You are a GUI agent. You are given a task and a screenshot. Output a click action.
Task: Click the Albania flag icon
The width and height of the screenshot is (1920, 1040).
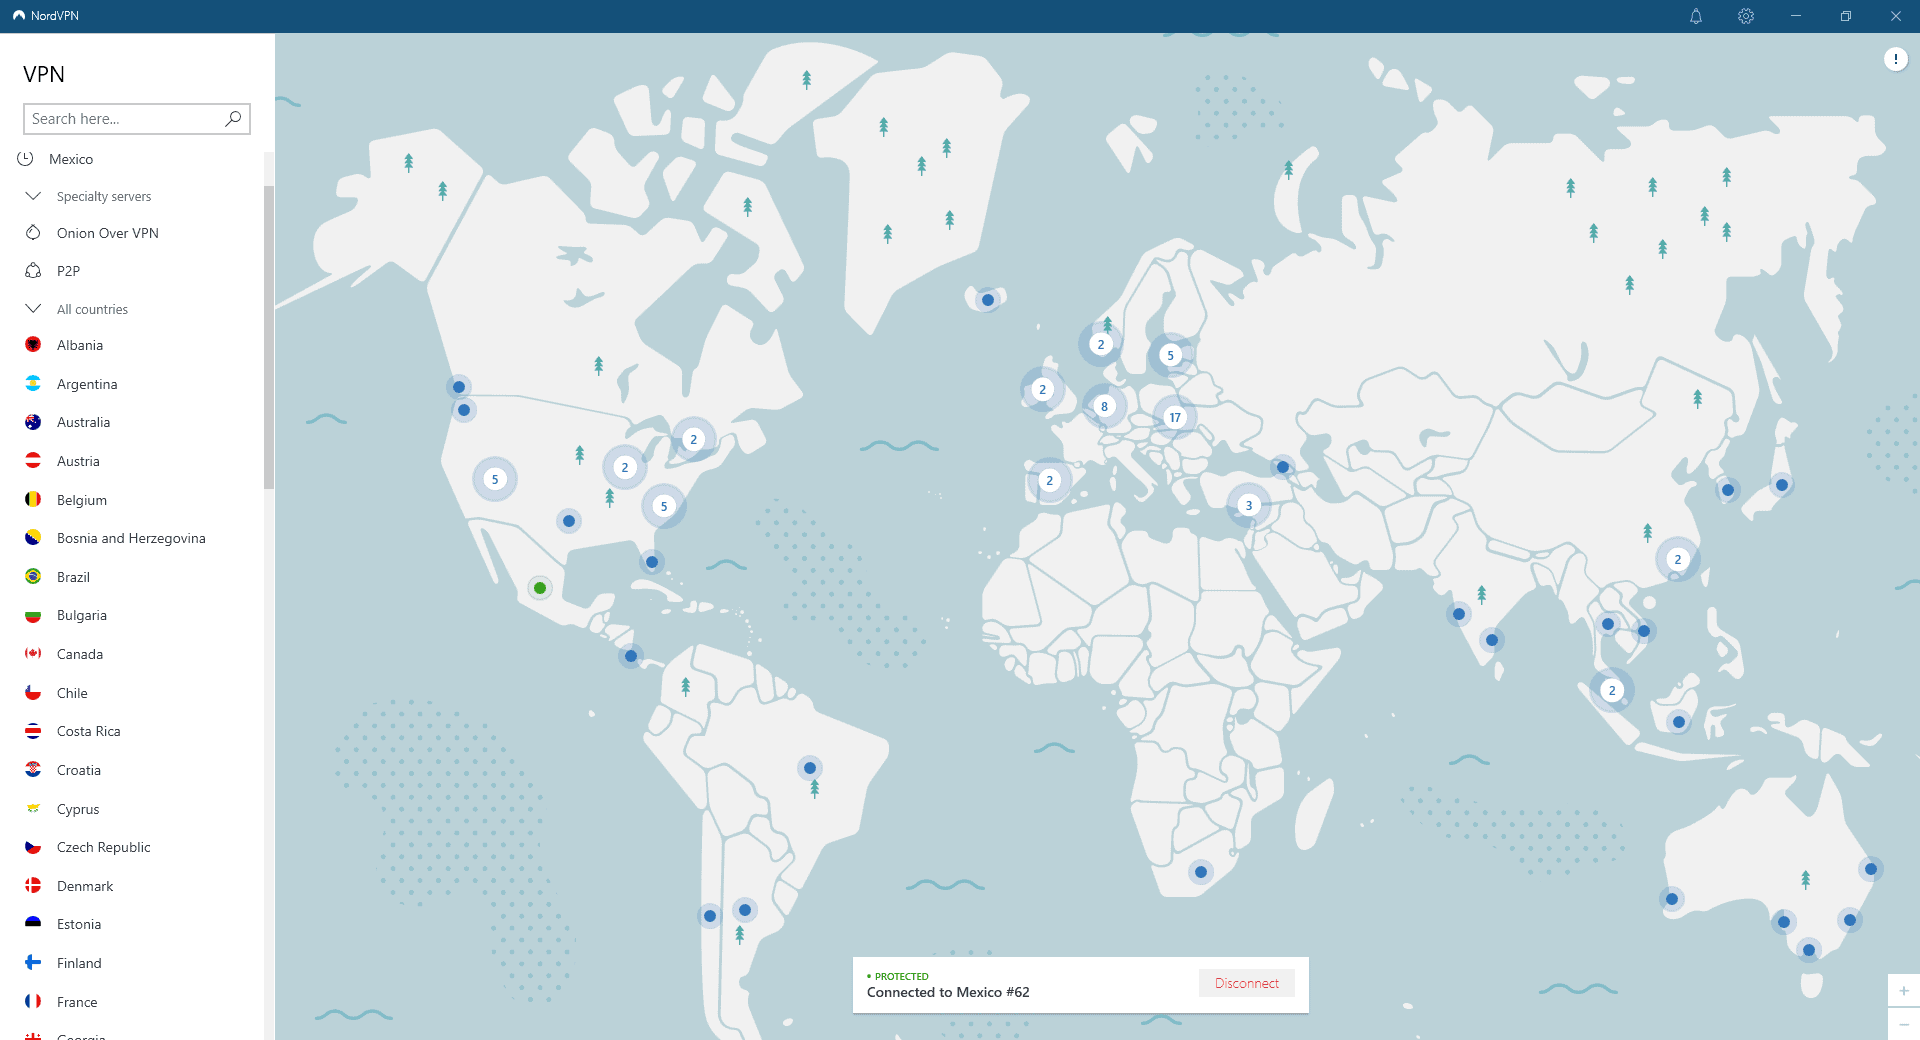tap(33, 344)
